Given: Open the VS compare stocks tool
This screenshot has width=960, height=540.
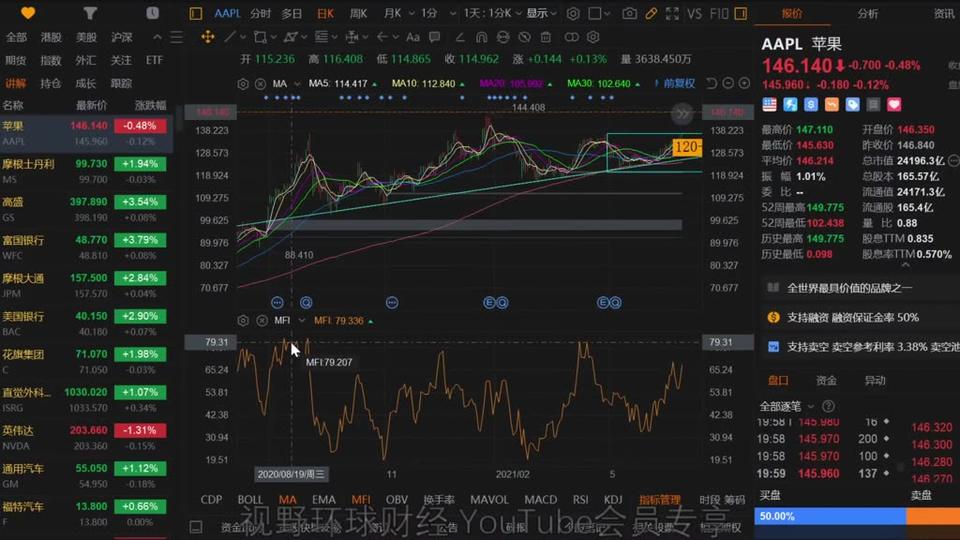Looking at the screenshot, I should click(x=694, y=13).
